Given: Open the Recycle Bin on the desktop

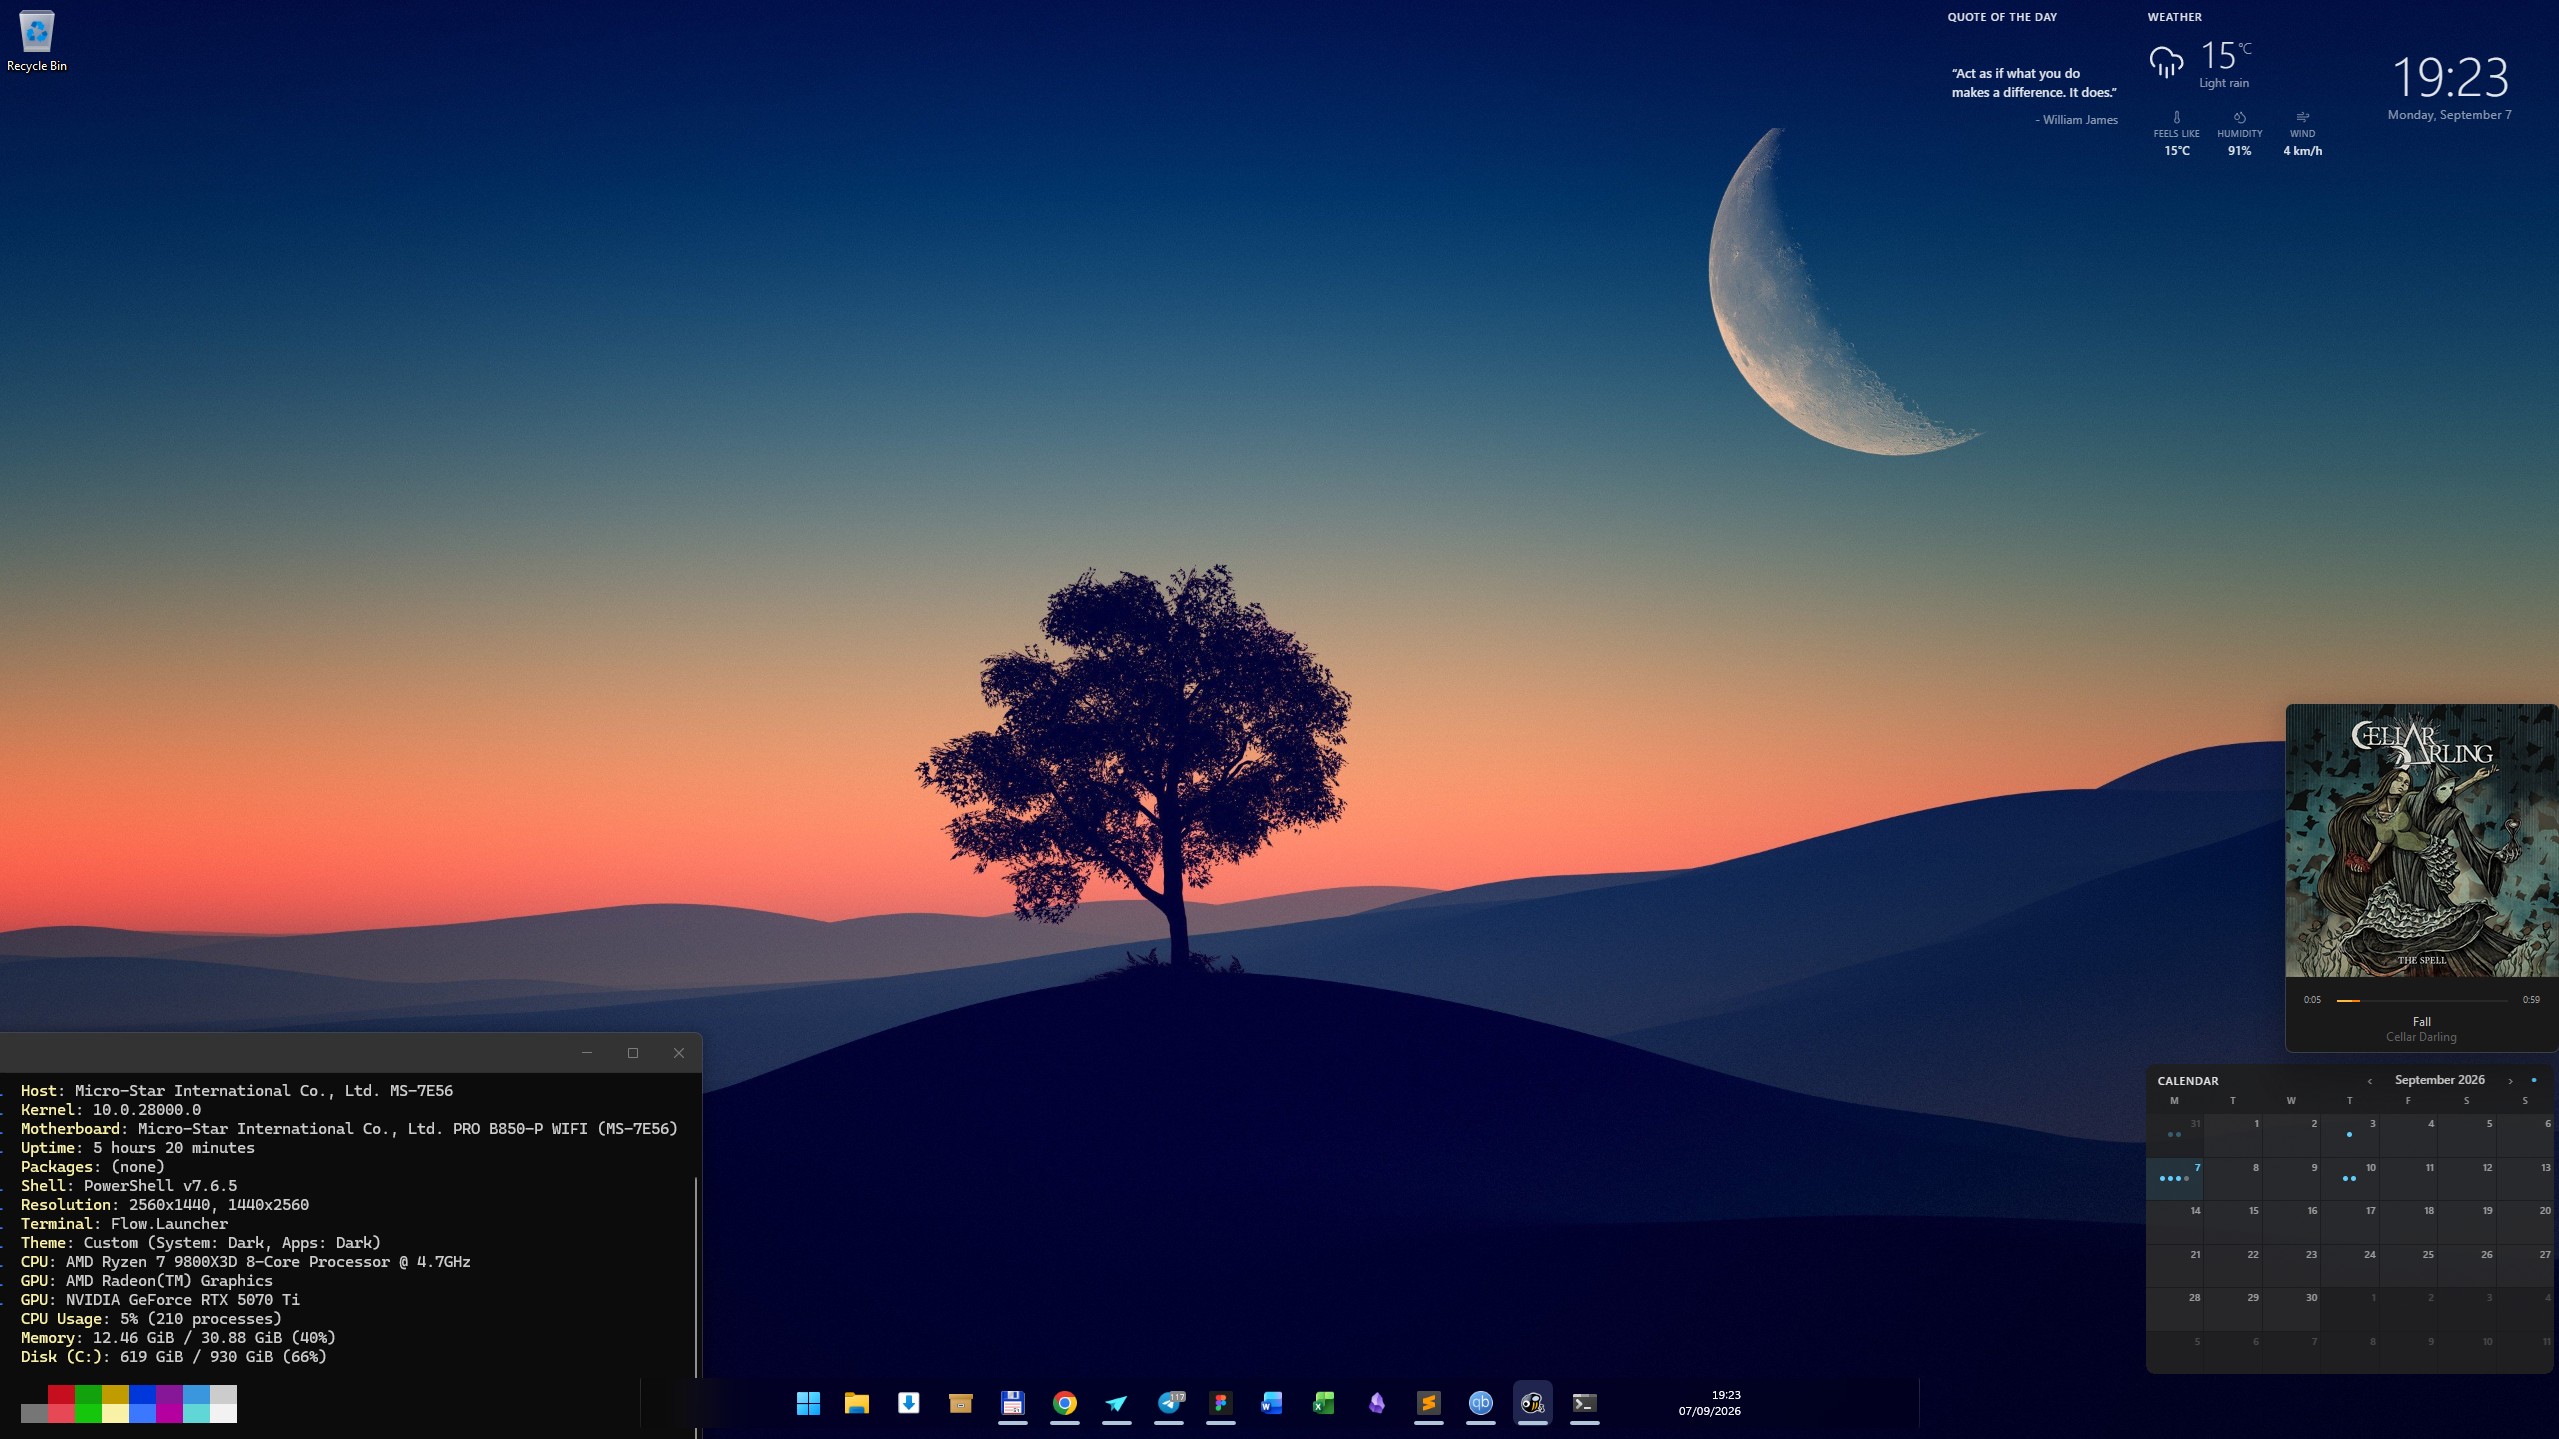Looking at the screenshot, I should pyautogui.click(x=37, y=42).
